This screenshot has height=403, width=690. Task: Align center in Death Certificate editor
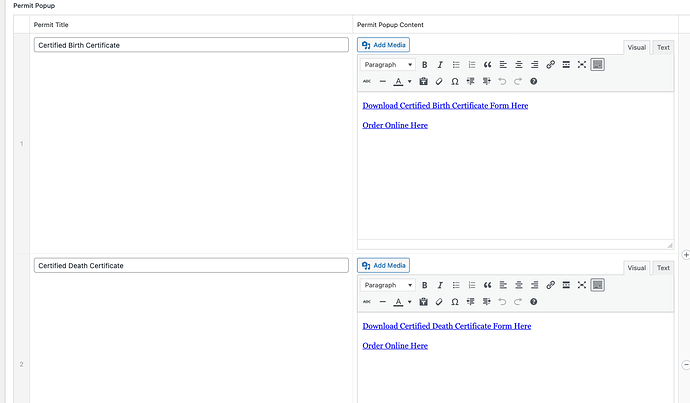tap(519, 285)
